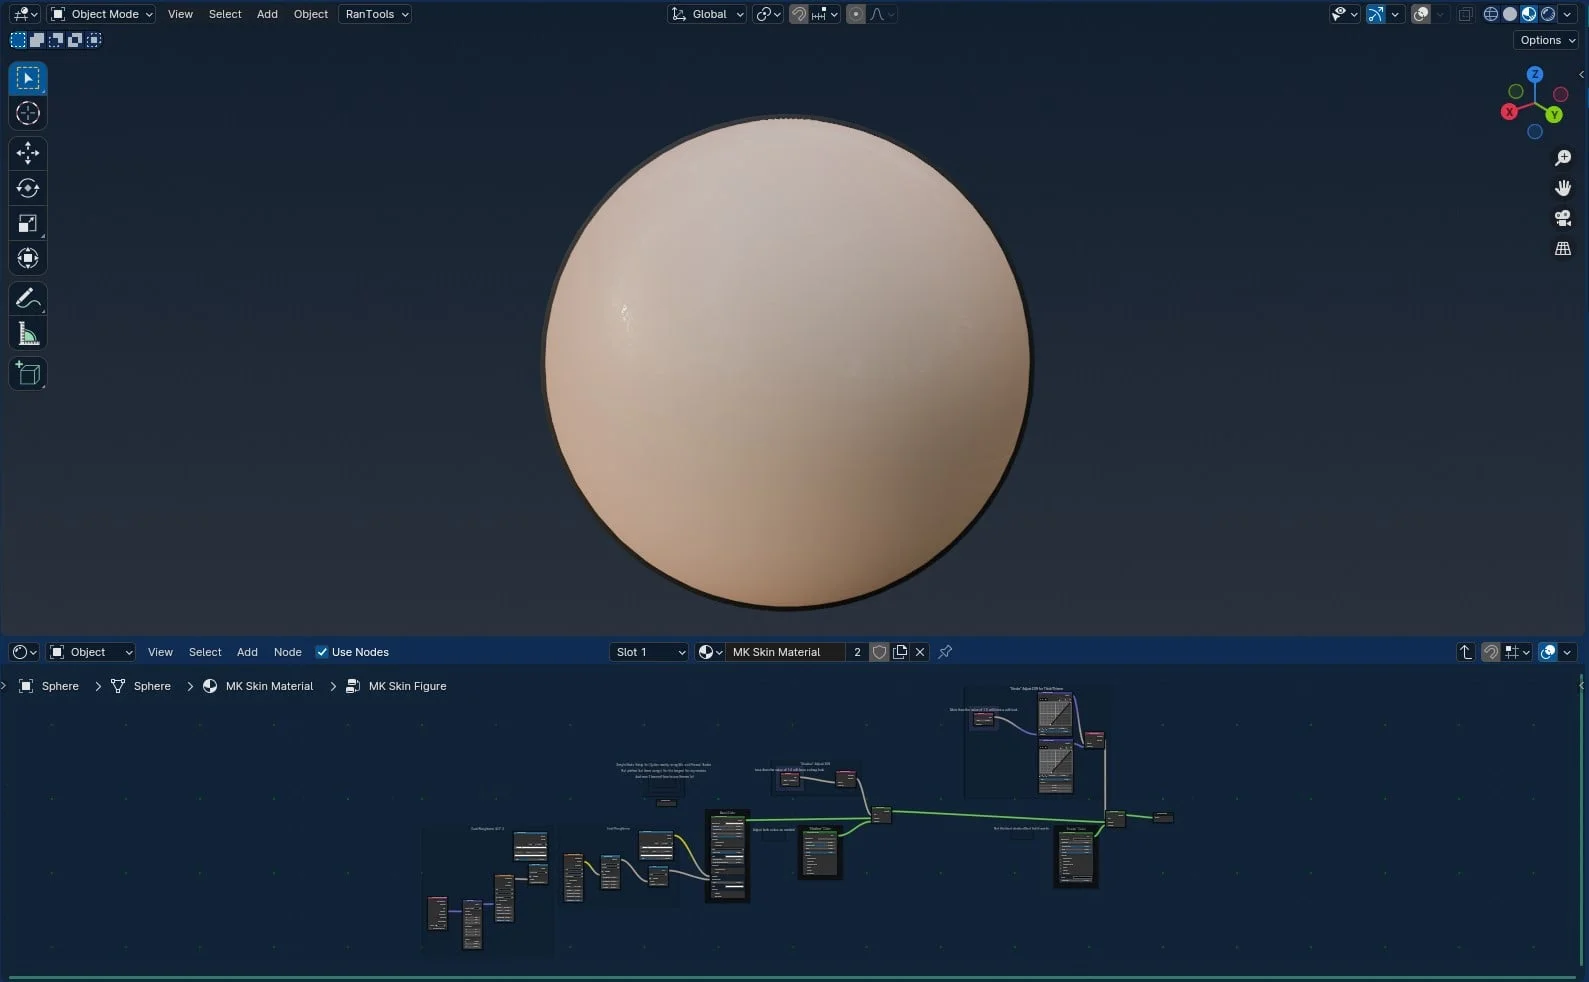
Task: Activate the 3D Cursor tool
Action: [x=28, y=113]
